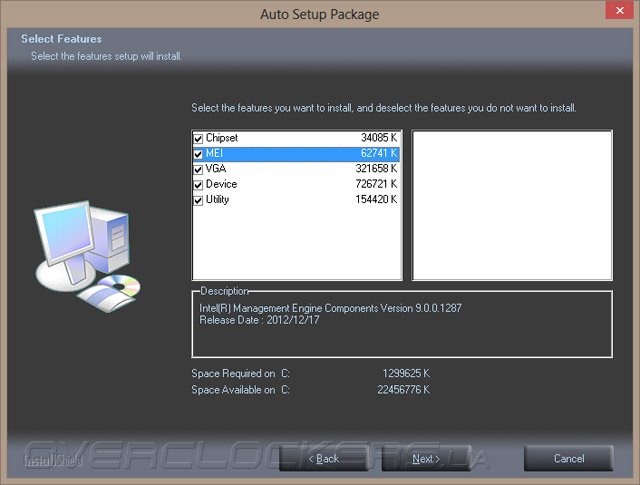Viewport: 640px width, 485px height.
Task: Uncheck the Chipset feature checkbox
Action: pos(198,139)
